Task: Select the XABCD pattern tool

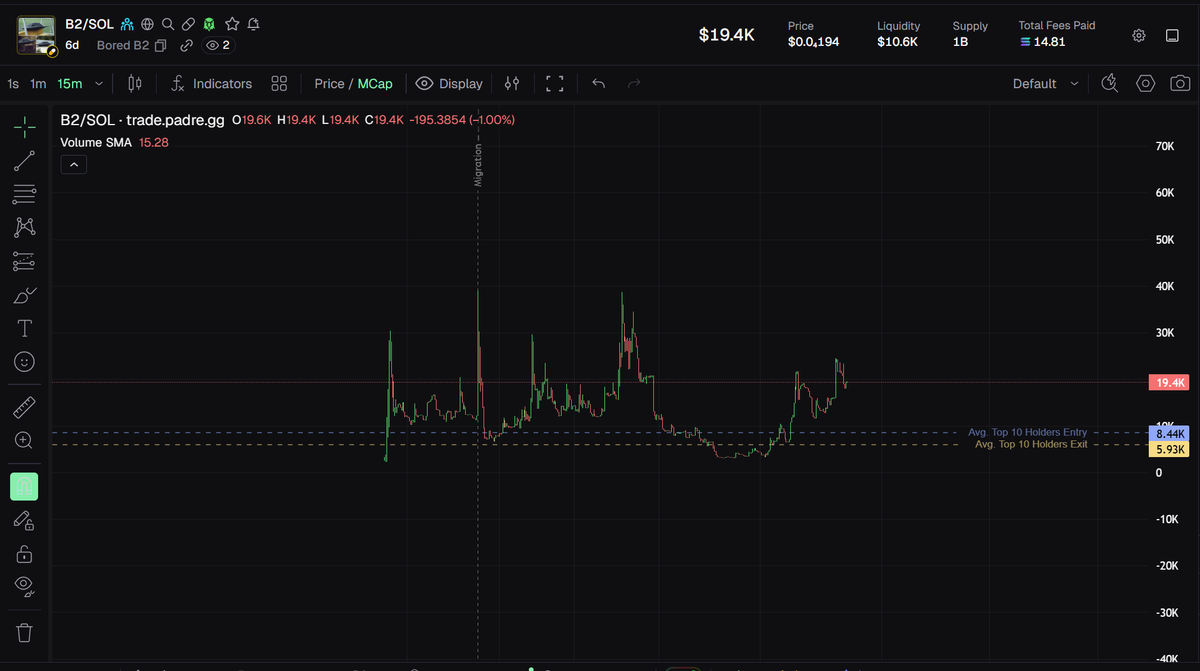Action: (25, 228)
